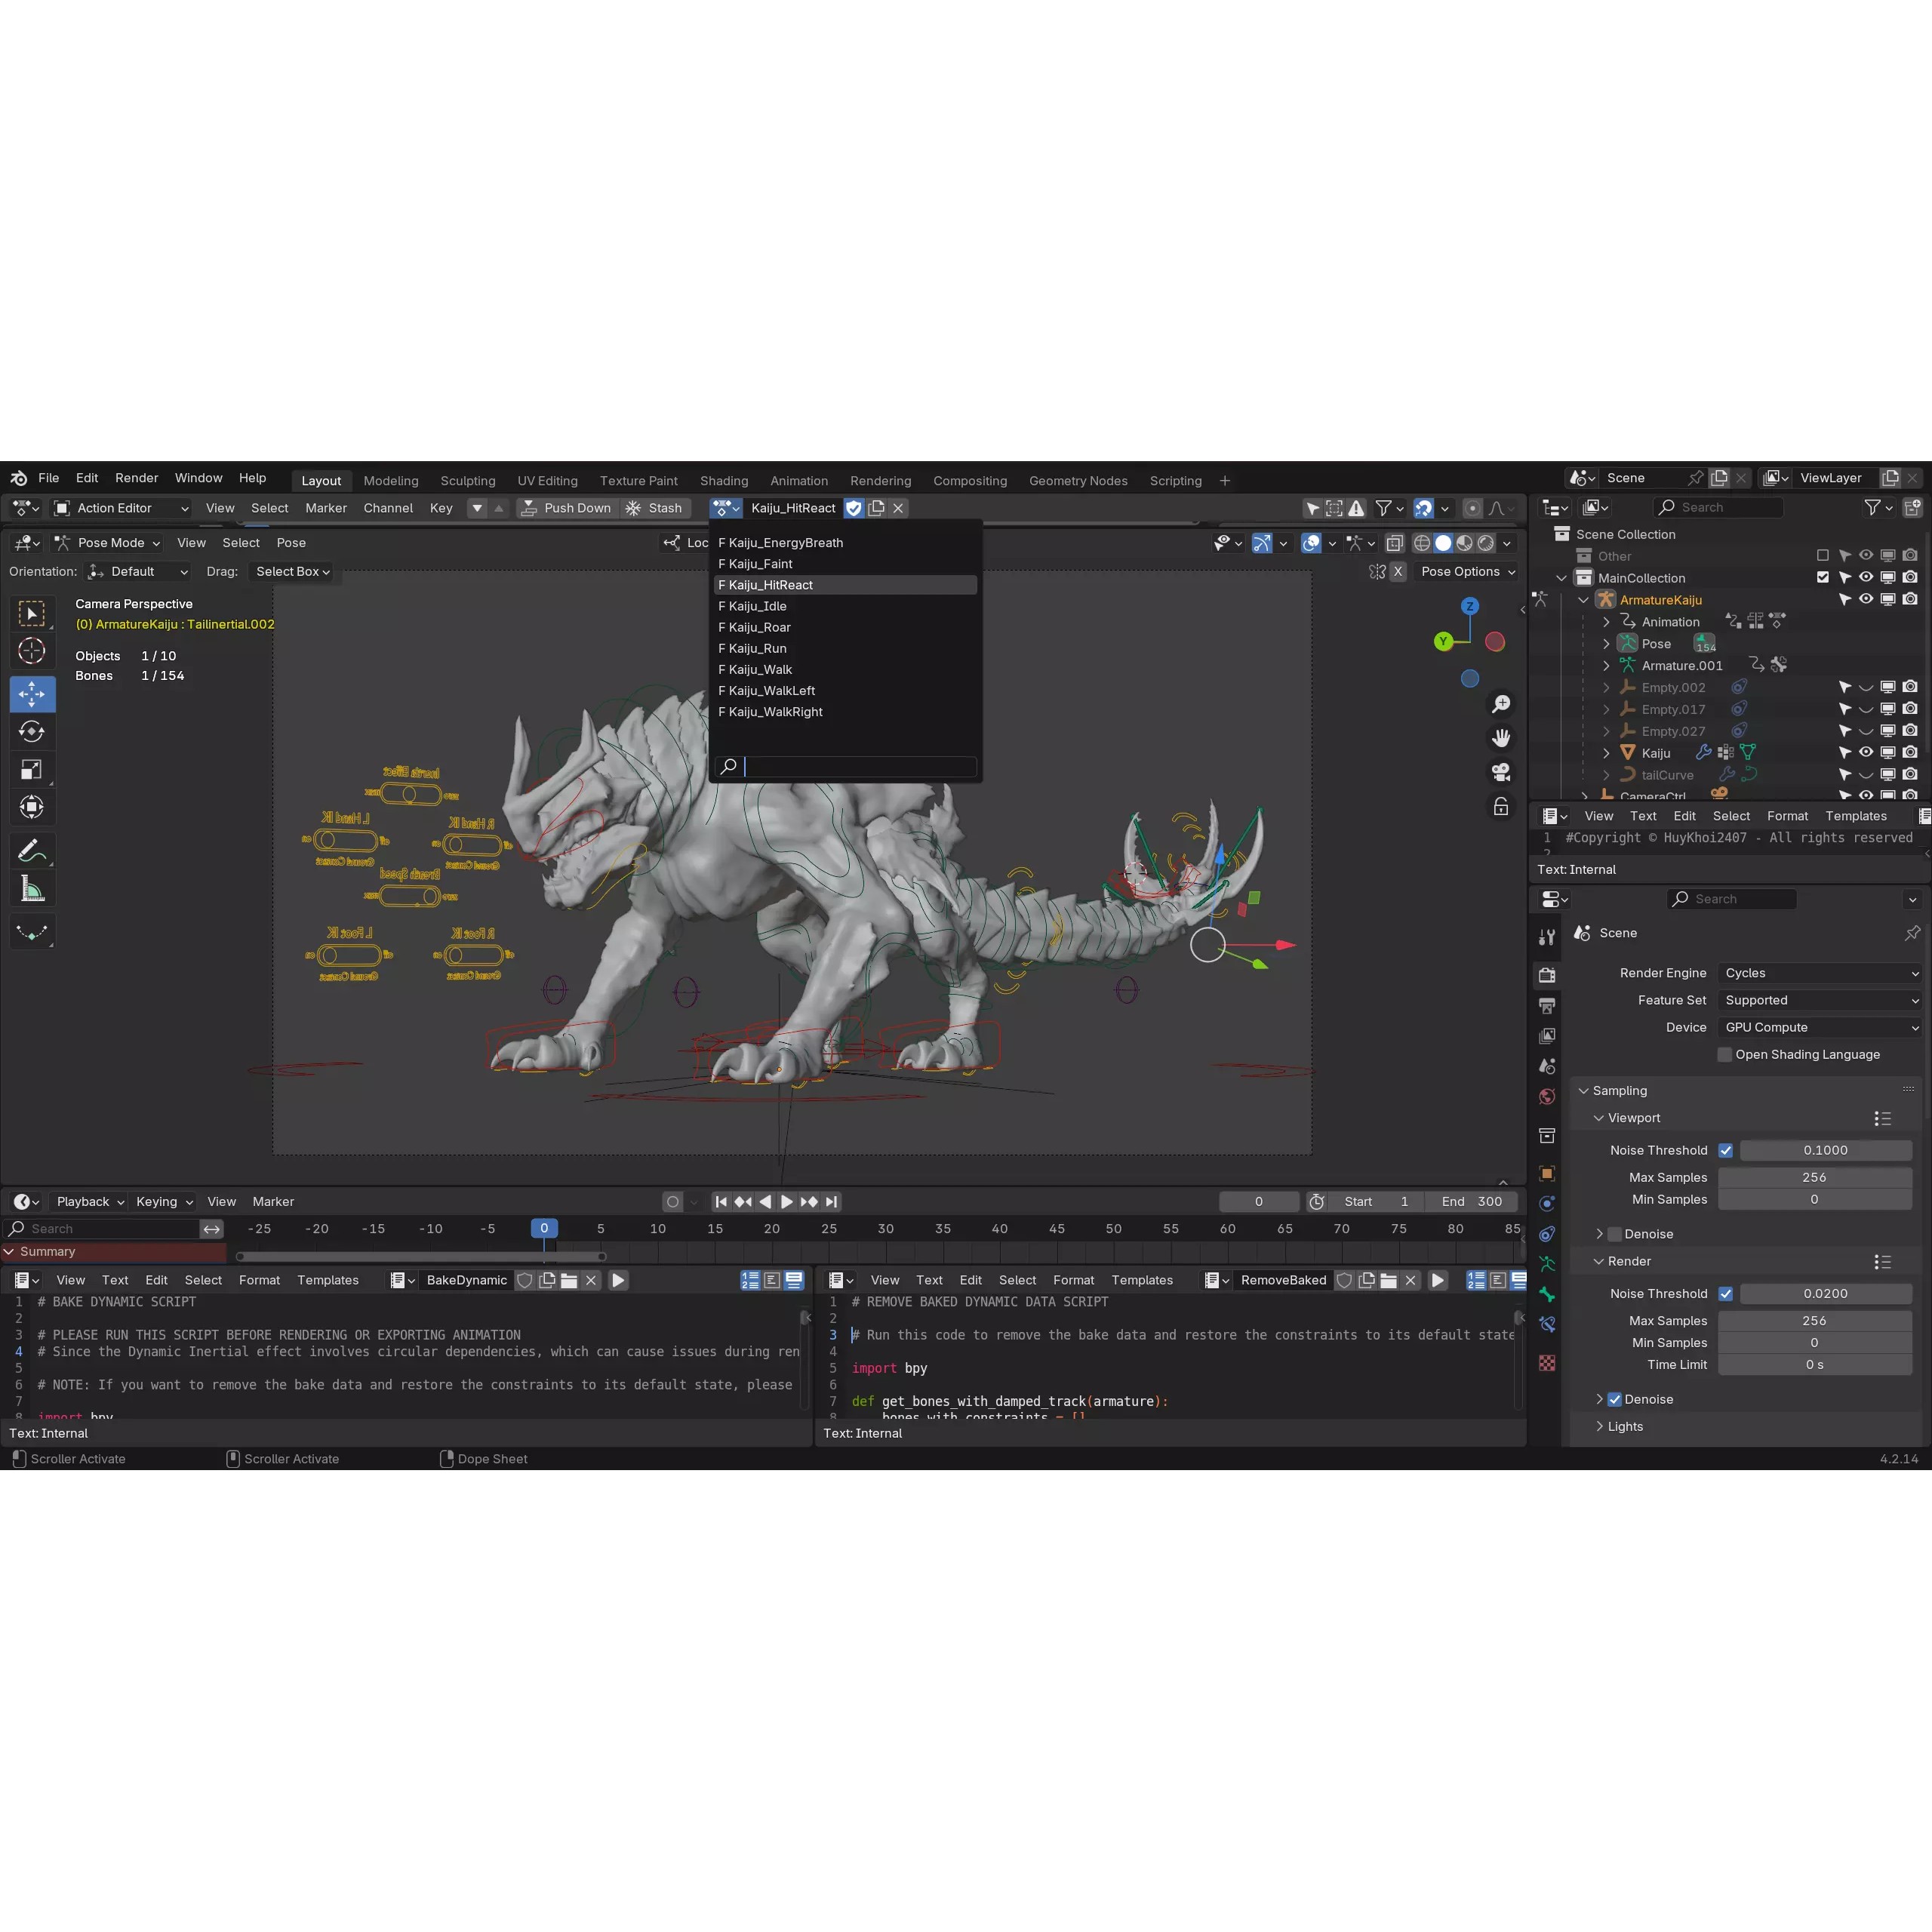Enable the viewport Denoise checkbox

[x=1614, y=1234]
